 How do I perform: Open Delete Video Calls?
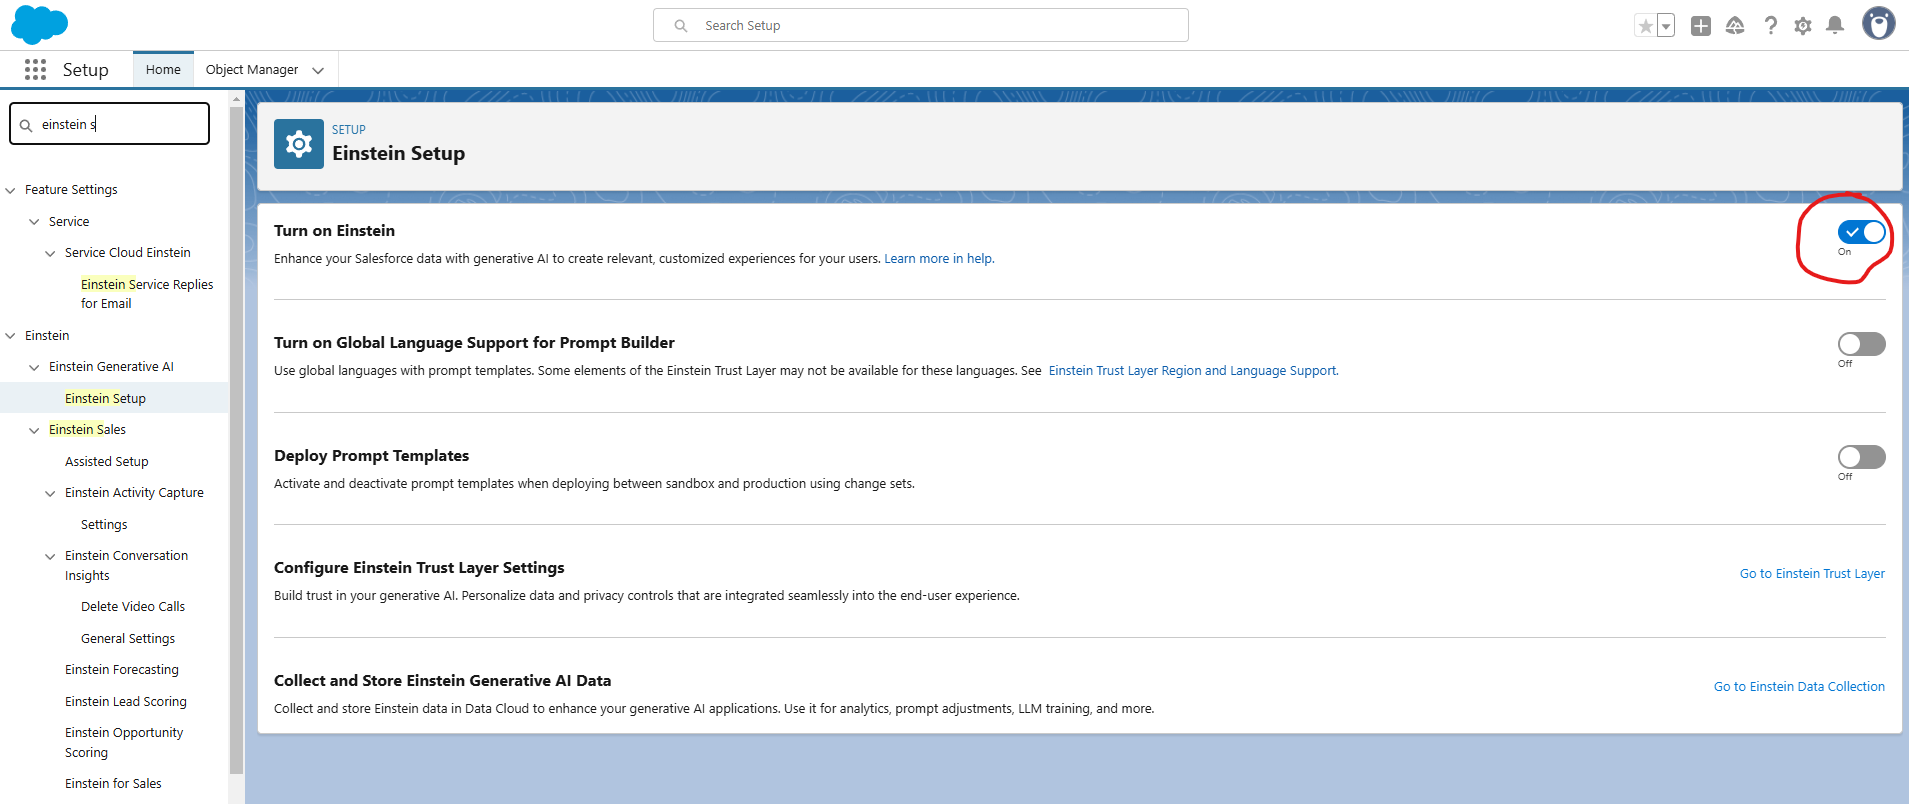click(x=133, y=606)
